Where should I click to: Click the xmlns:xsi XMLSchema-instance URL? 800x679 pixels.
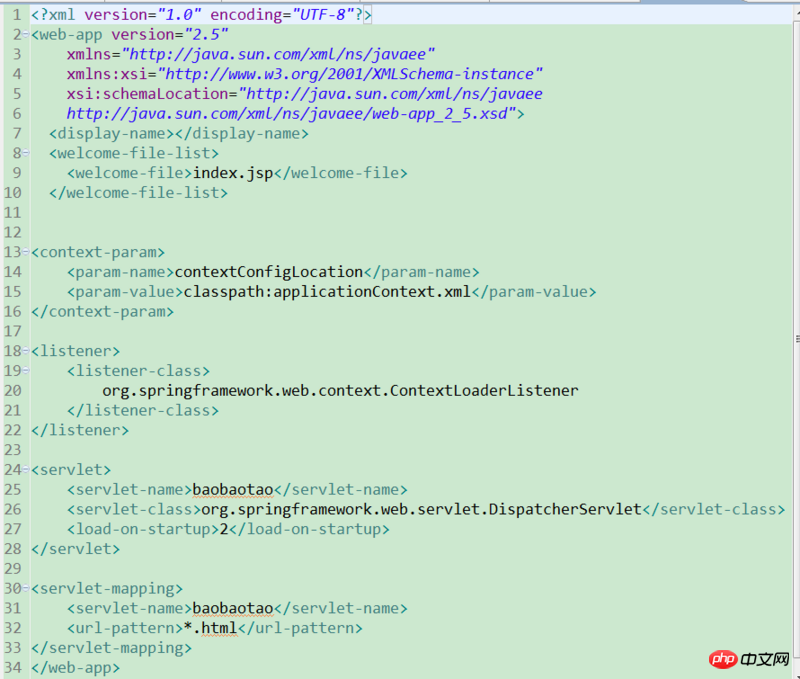point(350,74)
